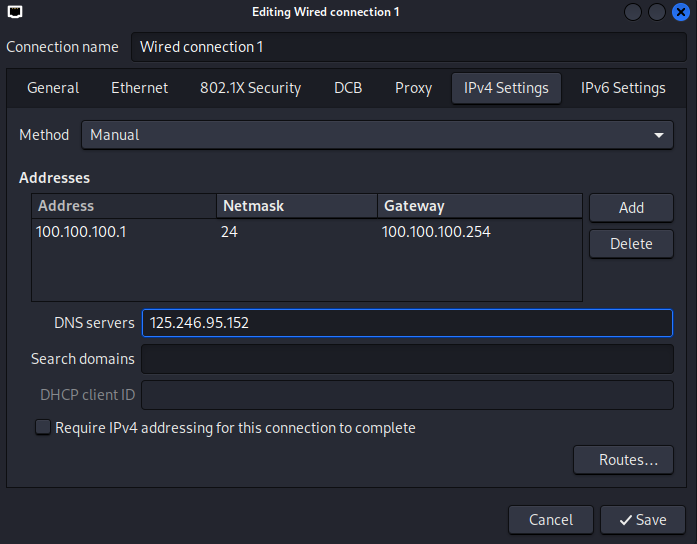Click the DNS servers input field
The image size is (697, 544).
(407, 323)
